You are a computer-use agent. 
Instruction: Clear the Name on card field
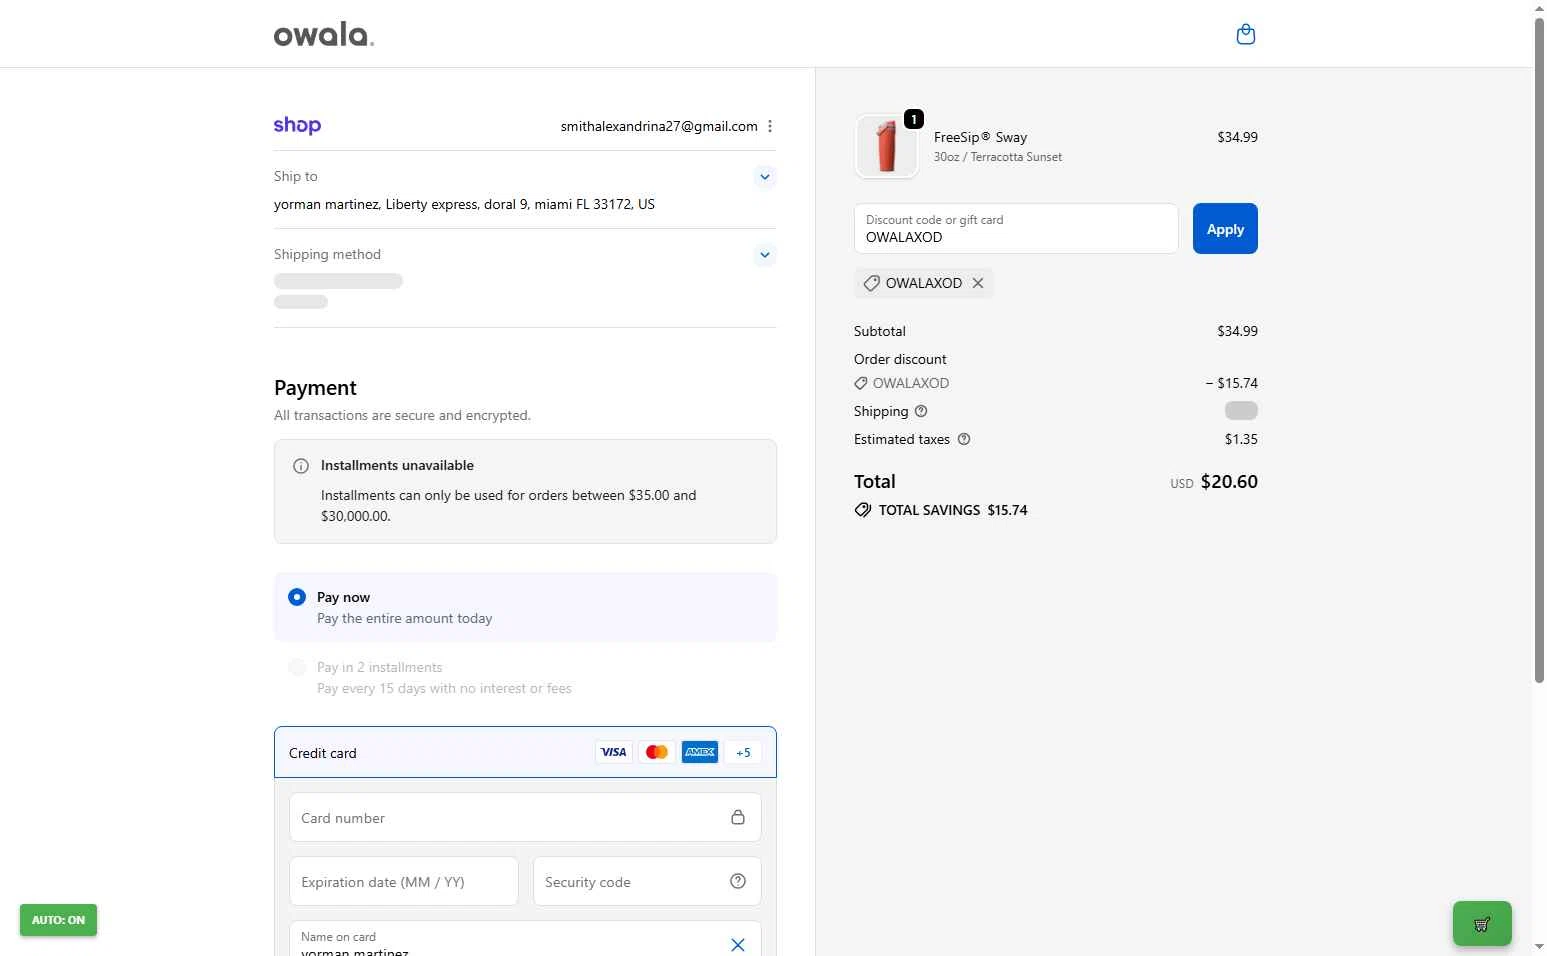(738, 944)
